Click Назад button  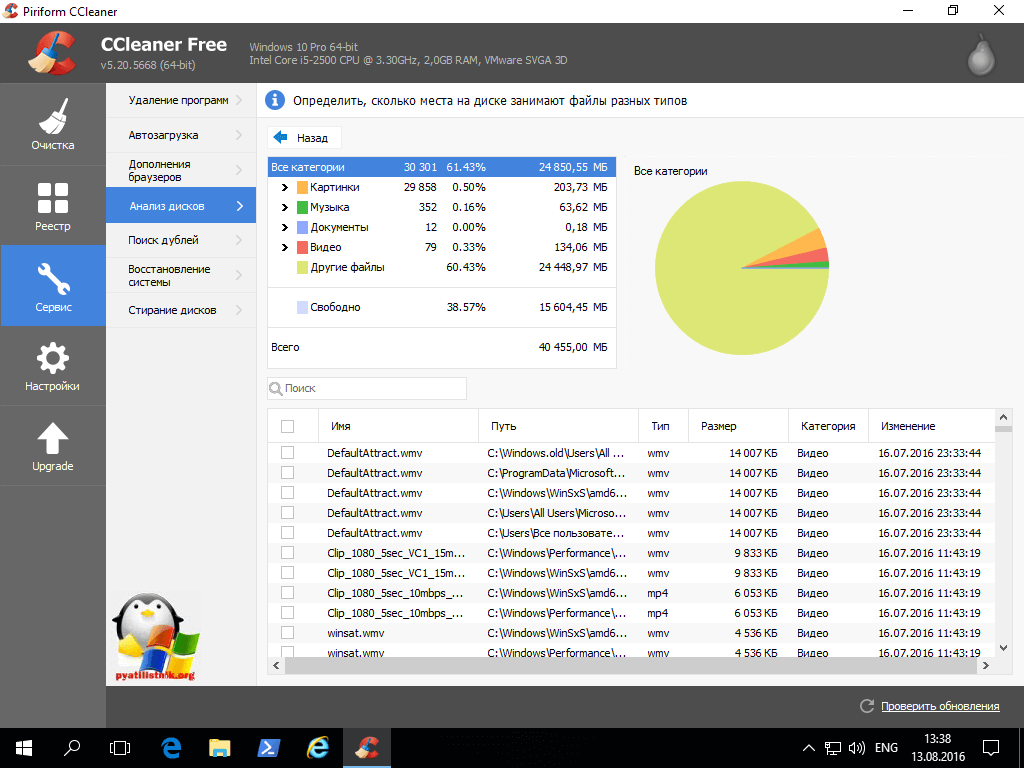pyautogui.click(x=304, y=138)
